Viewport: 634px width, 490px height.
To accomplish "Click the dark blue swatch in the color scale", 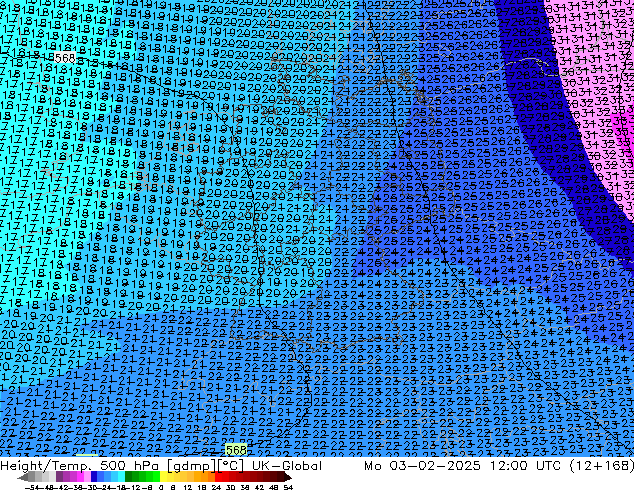I will [94, 476].
